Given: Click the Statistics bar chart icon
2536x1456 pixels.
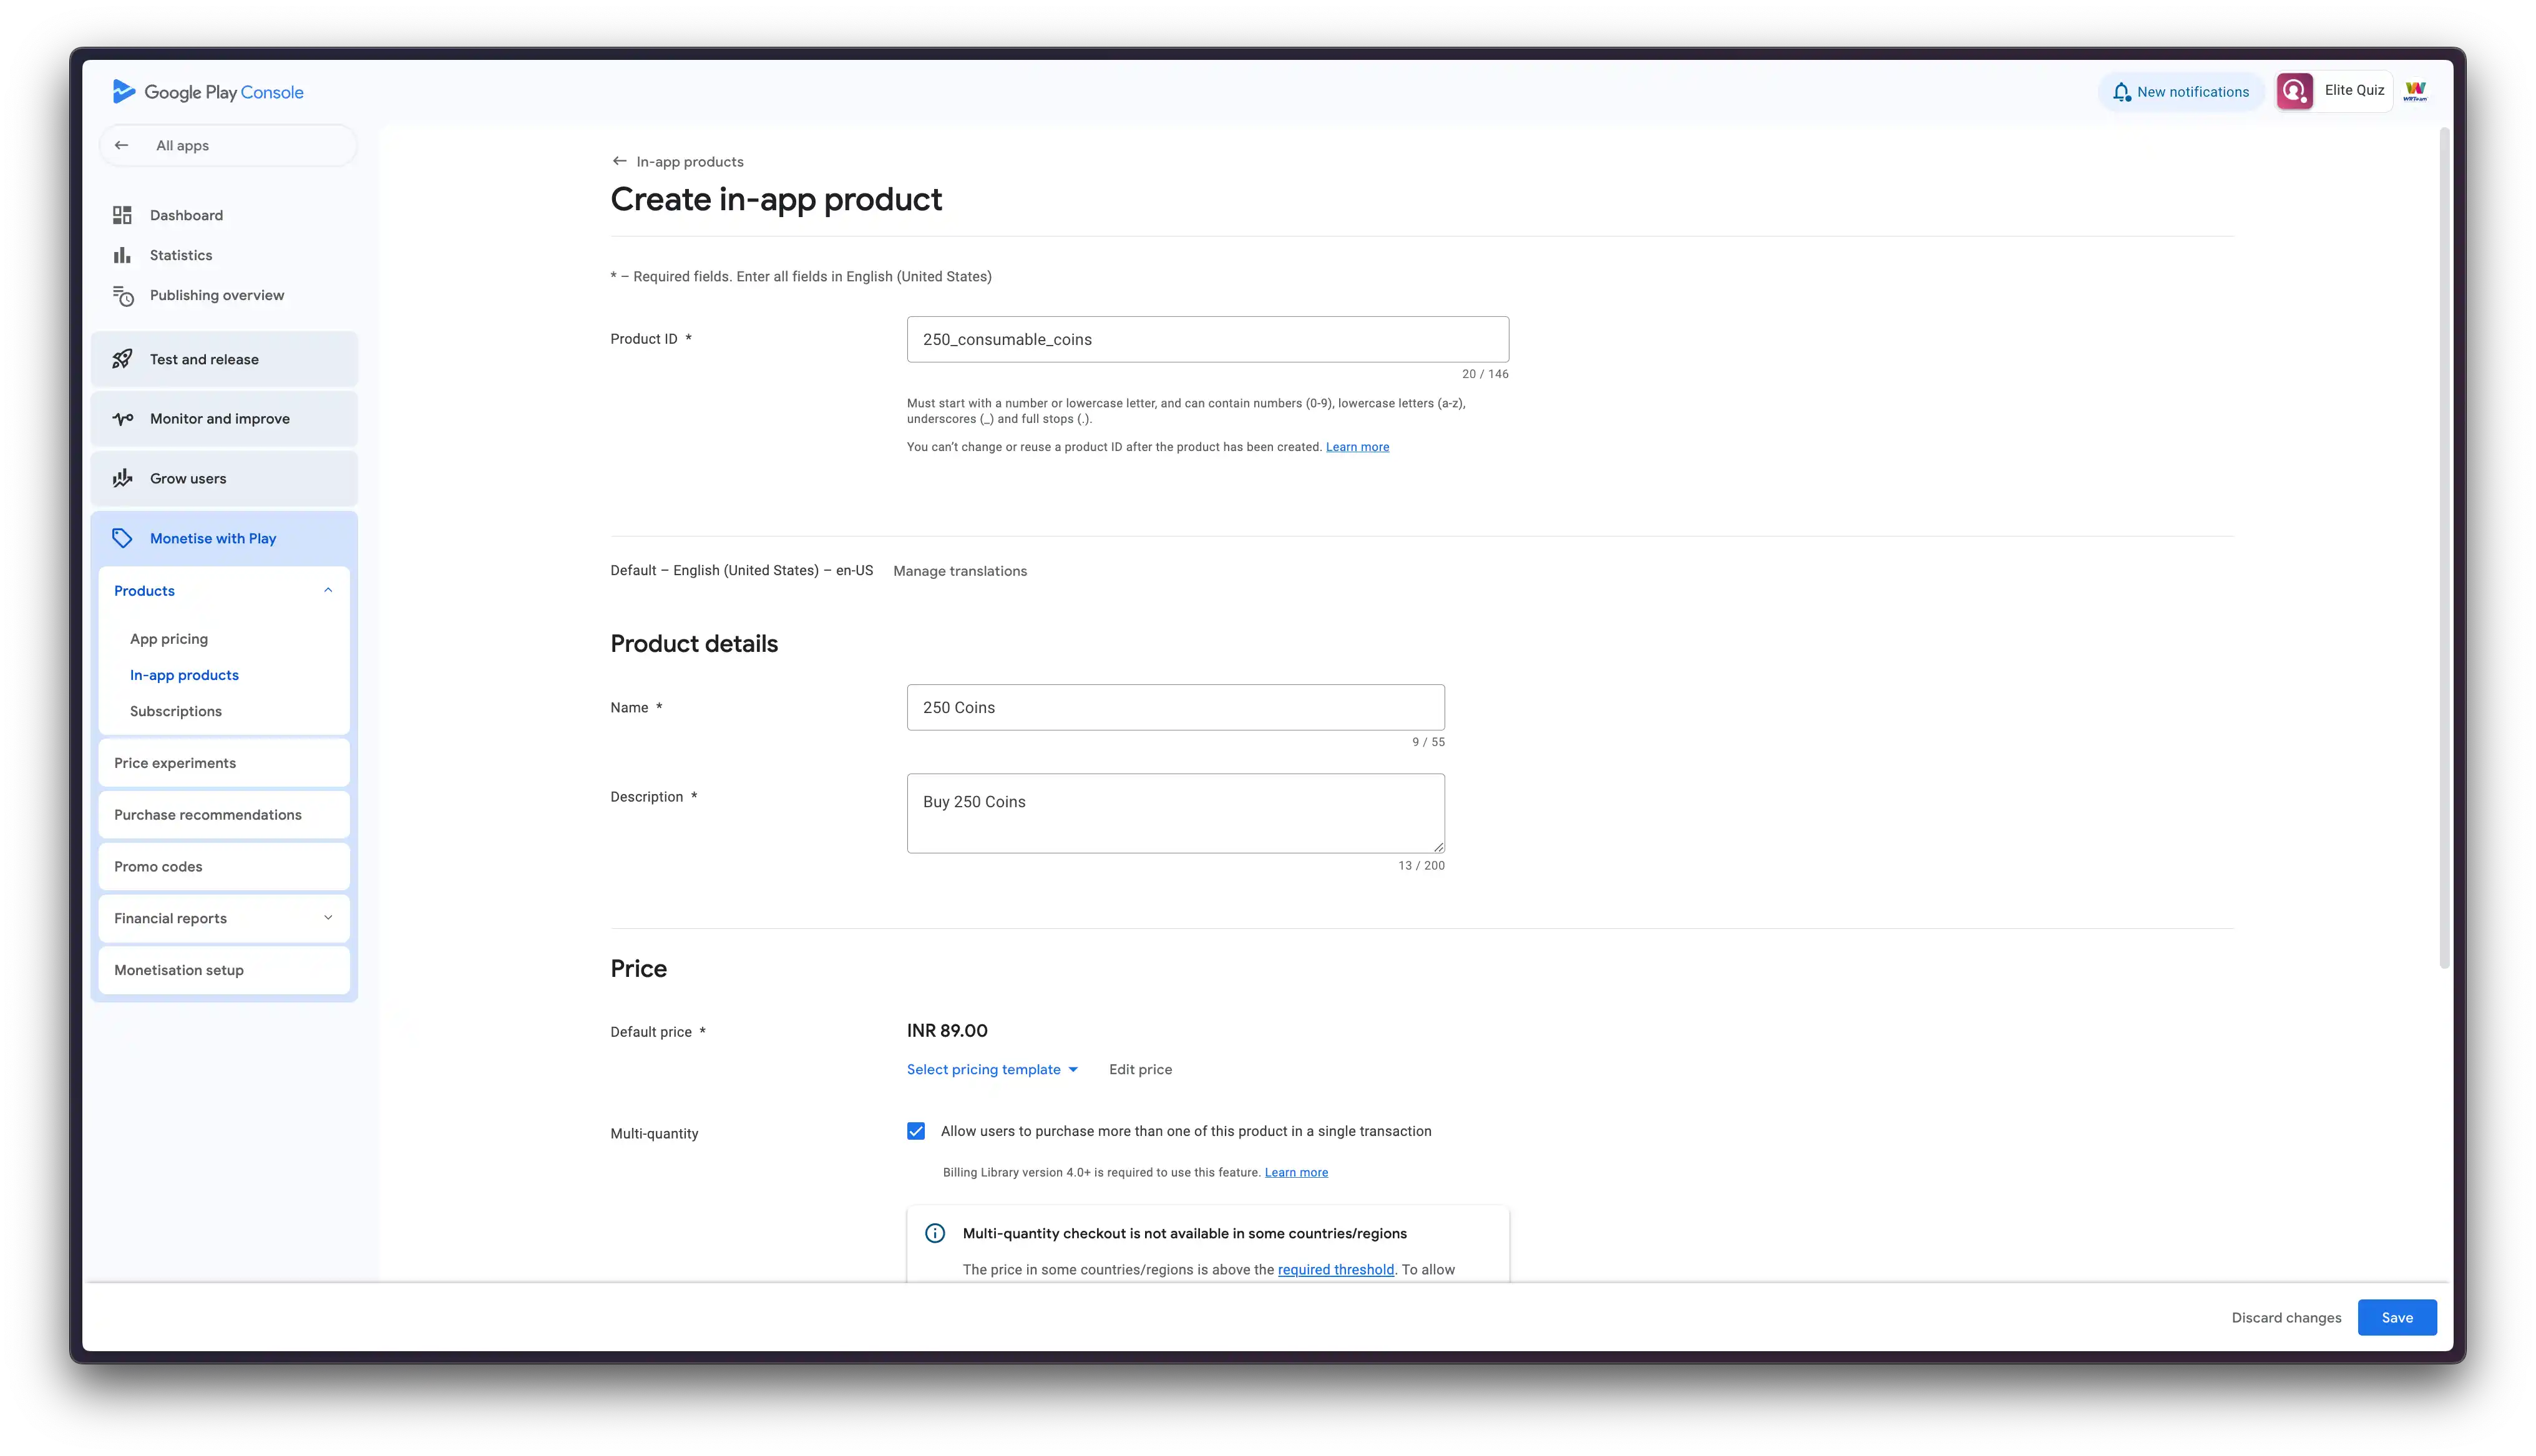Looking at the screenshot, I should (122, 255).
